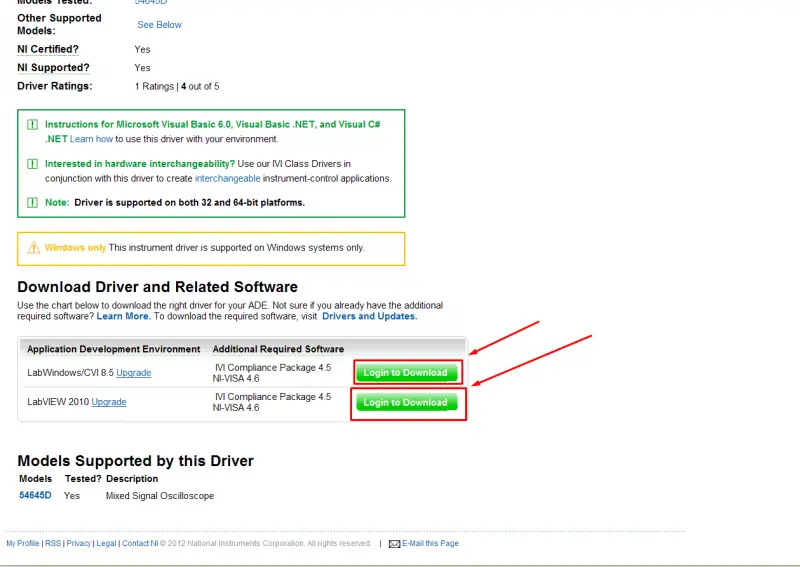
Task: Open My Profile in the footer
Action: coord(23,544)
